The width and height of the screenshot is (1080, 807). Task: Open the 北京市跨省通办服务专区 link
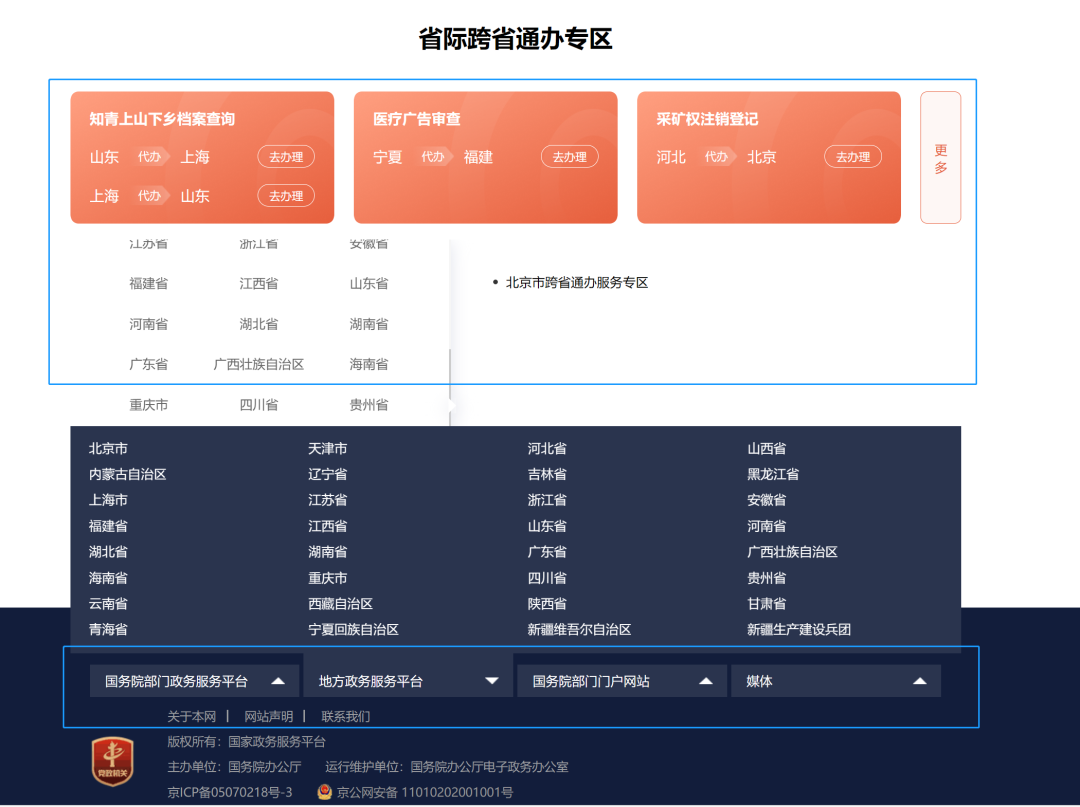coord(577,283)
